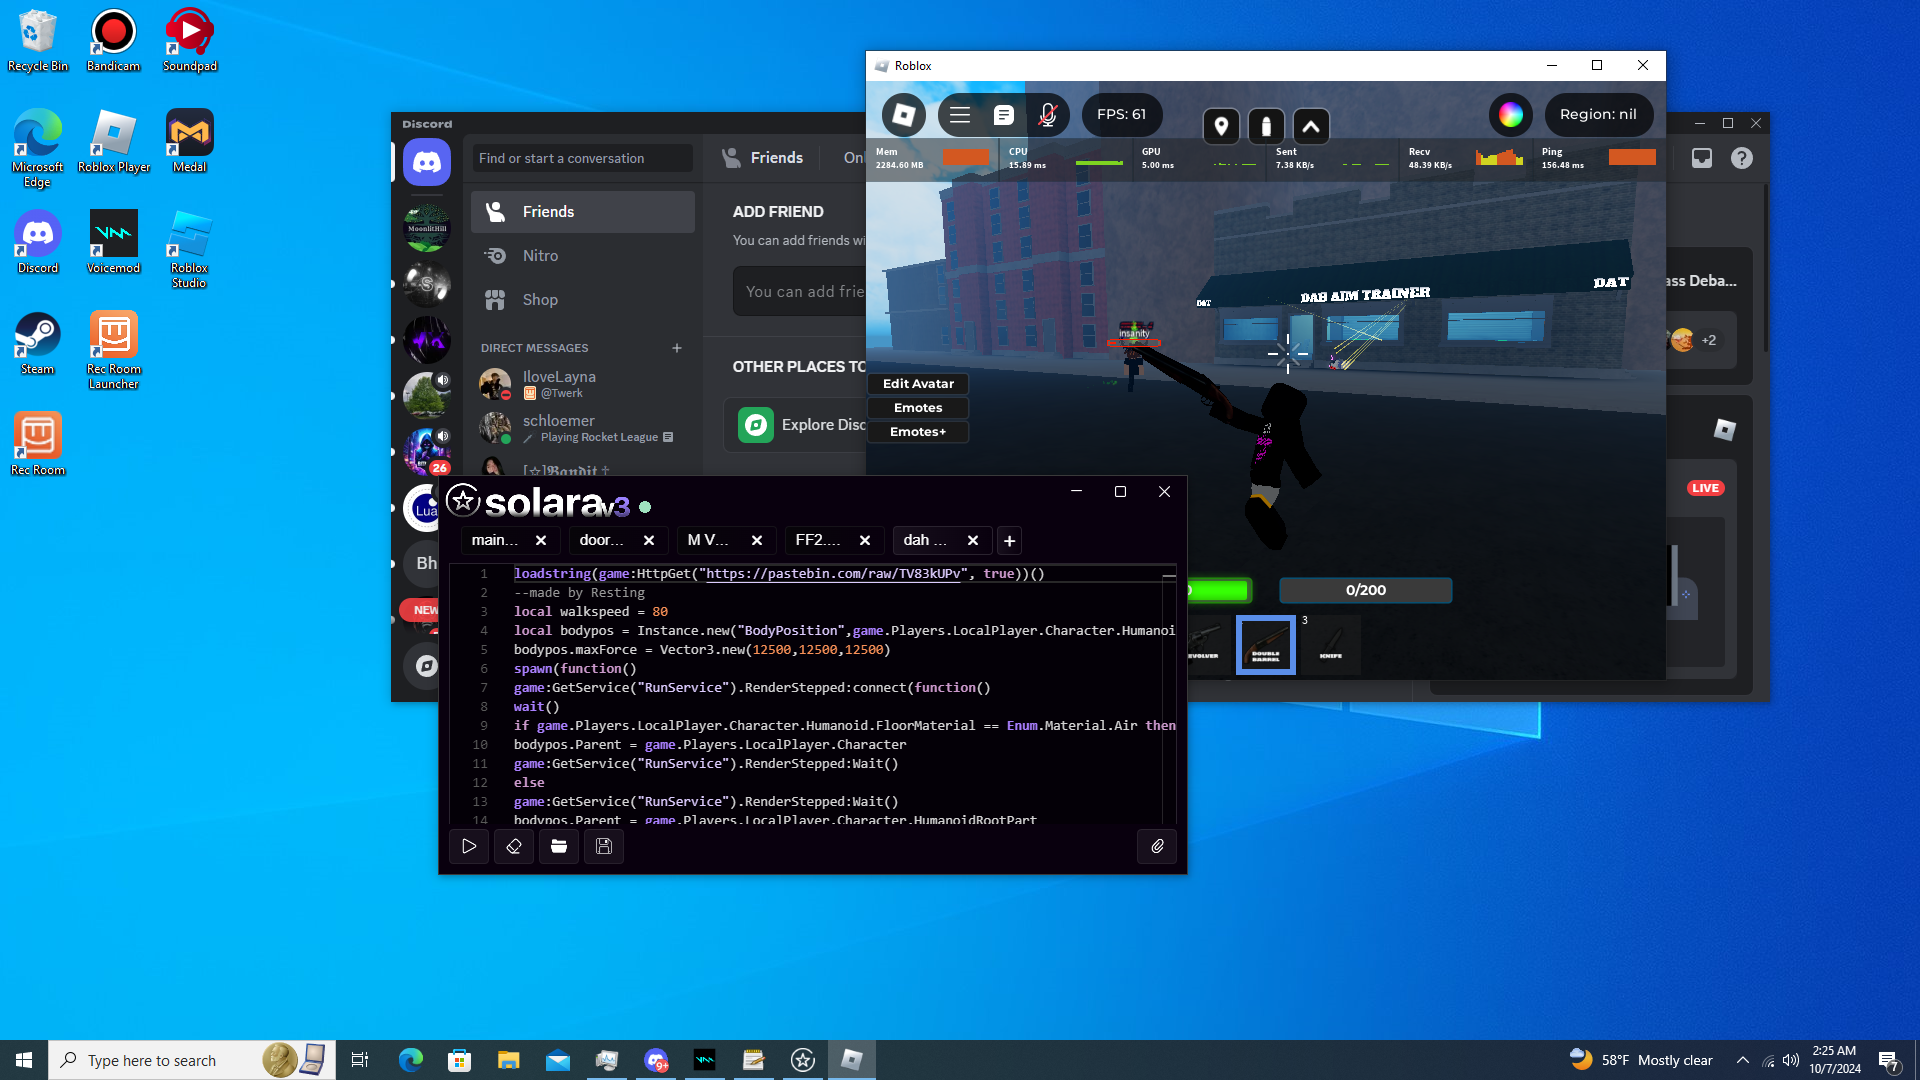The height and width of the screenshot is (1080, 1920).
Task: Open the Roblox chat window icon
Action: point(1003,115)
